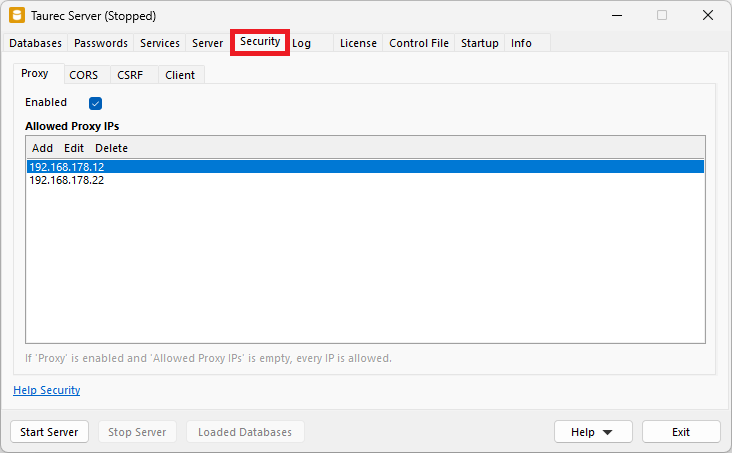Open the Client sub-tab
This screenshot has height=453, width=732.
click(x=180, y=75)
